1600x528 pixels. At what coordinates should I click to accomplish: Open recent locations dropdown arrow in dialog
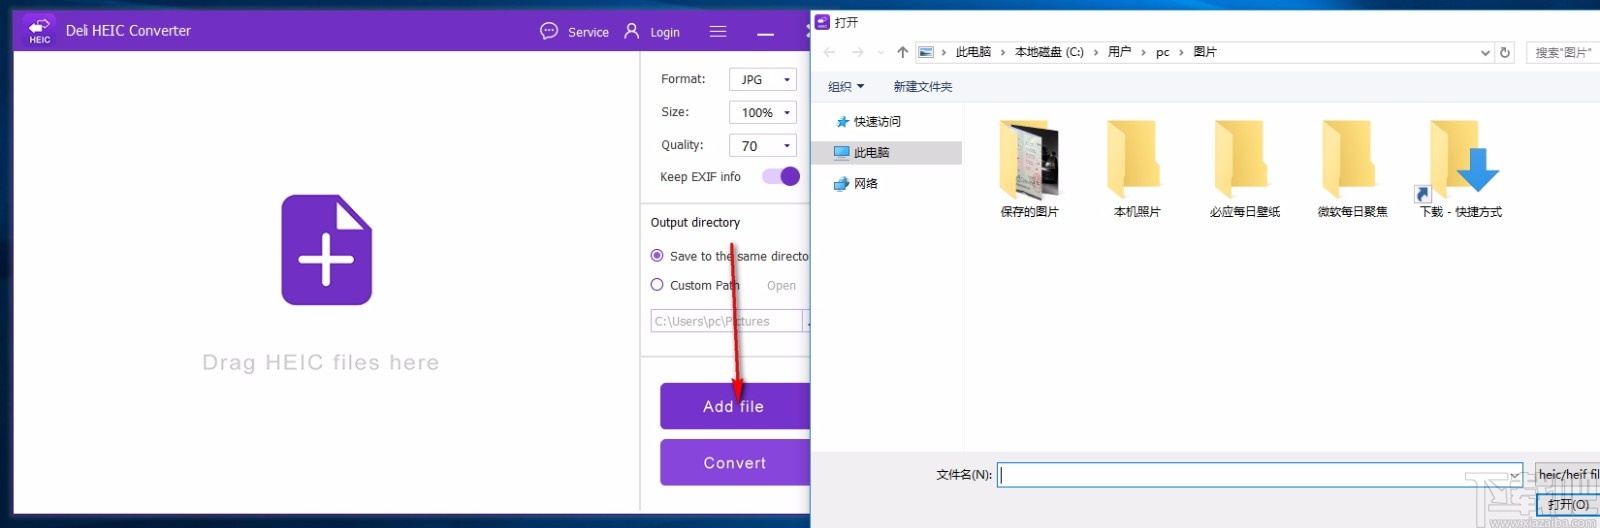coord(880,52)
